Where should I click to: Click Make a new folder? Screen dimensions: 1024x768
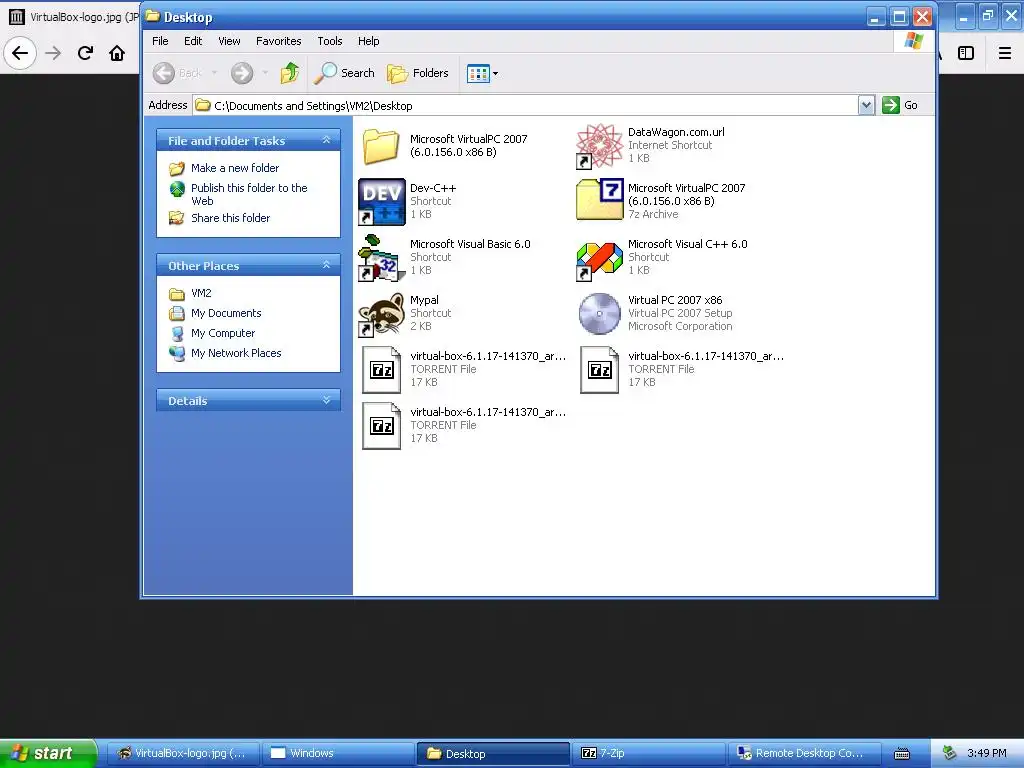point(234,168)
